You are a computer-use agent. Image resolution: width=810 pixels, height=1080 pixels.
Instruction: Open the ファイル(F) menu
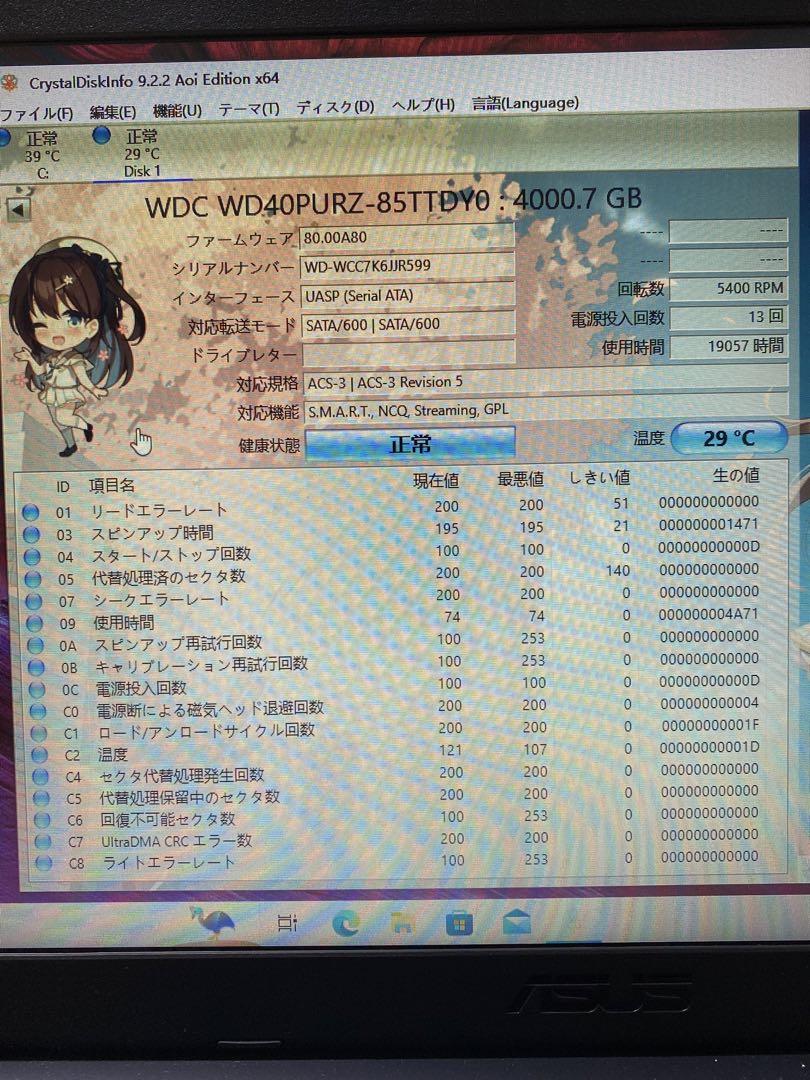(36, 114)
